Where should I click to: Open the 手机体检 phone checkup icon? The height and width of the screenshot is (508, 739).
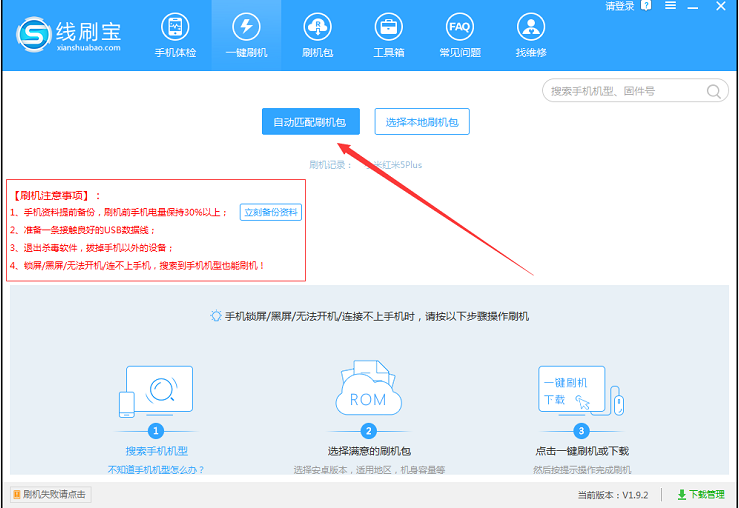pos(175,35)
